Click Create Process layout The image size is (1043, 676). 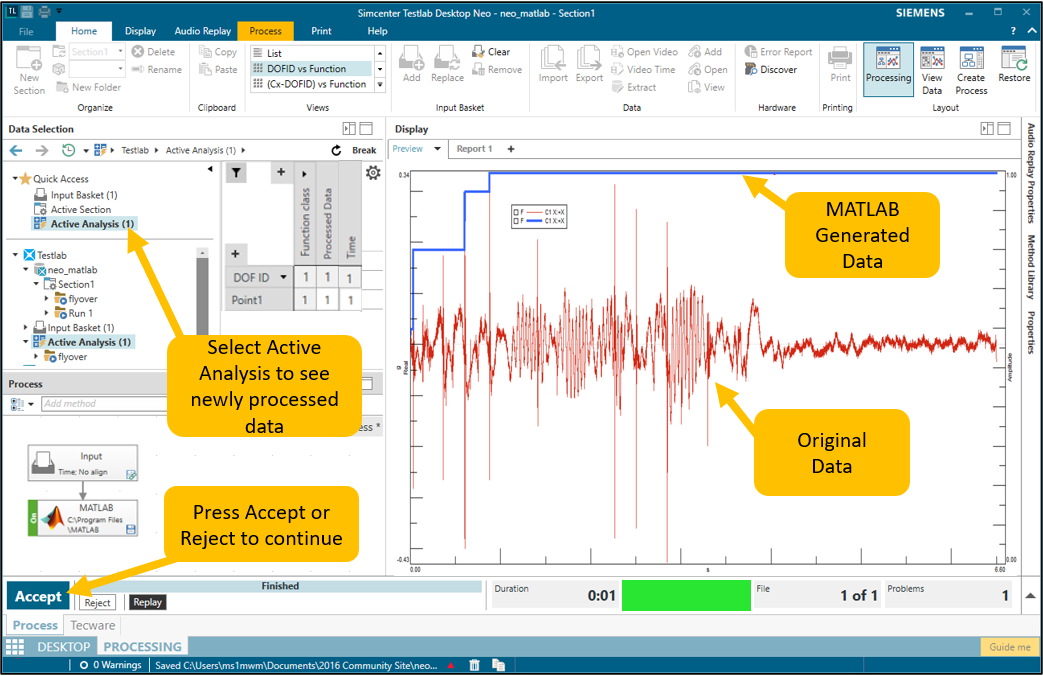coord(971,70)
